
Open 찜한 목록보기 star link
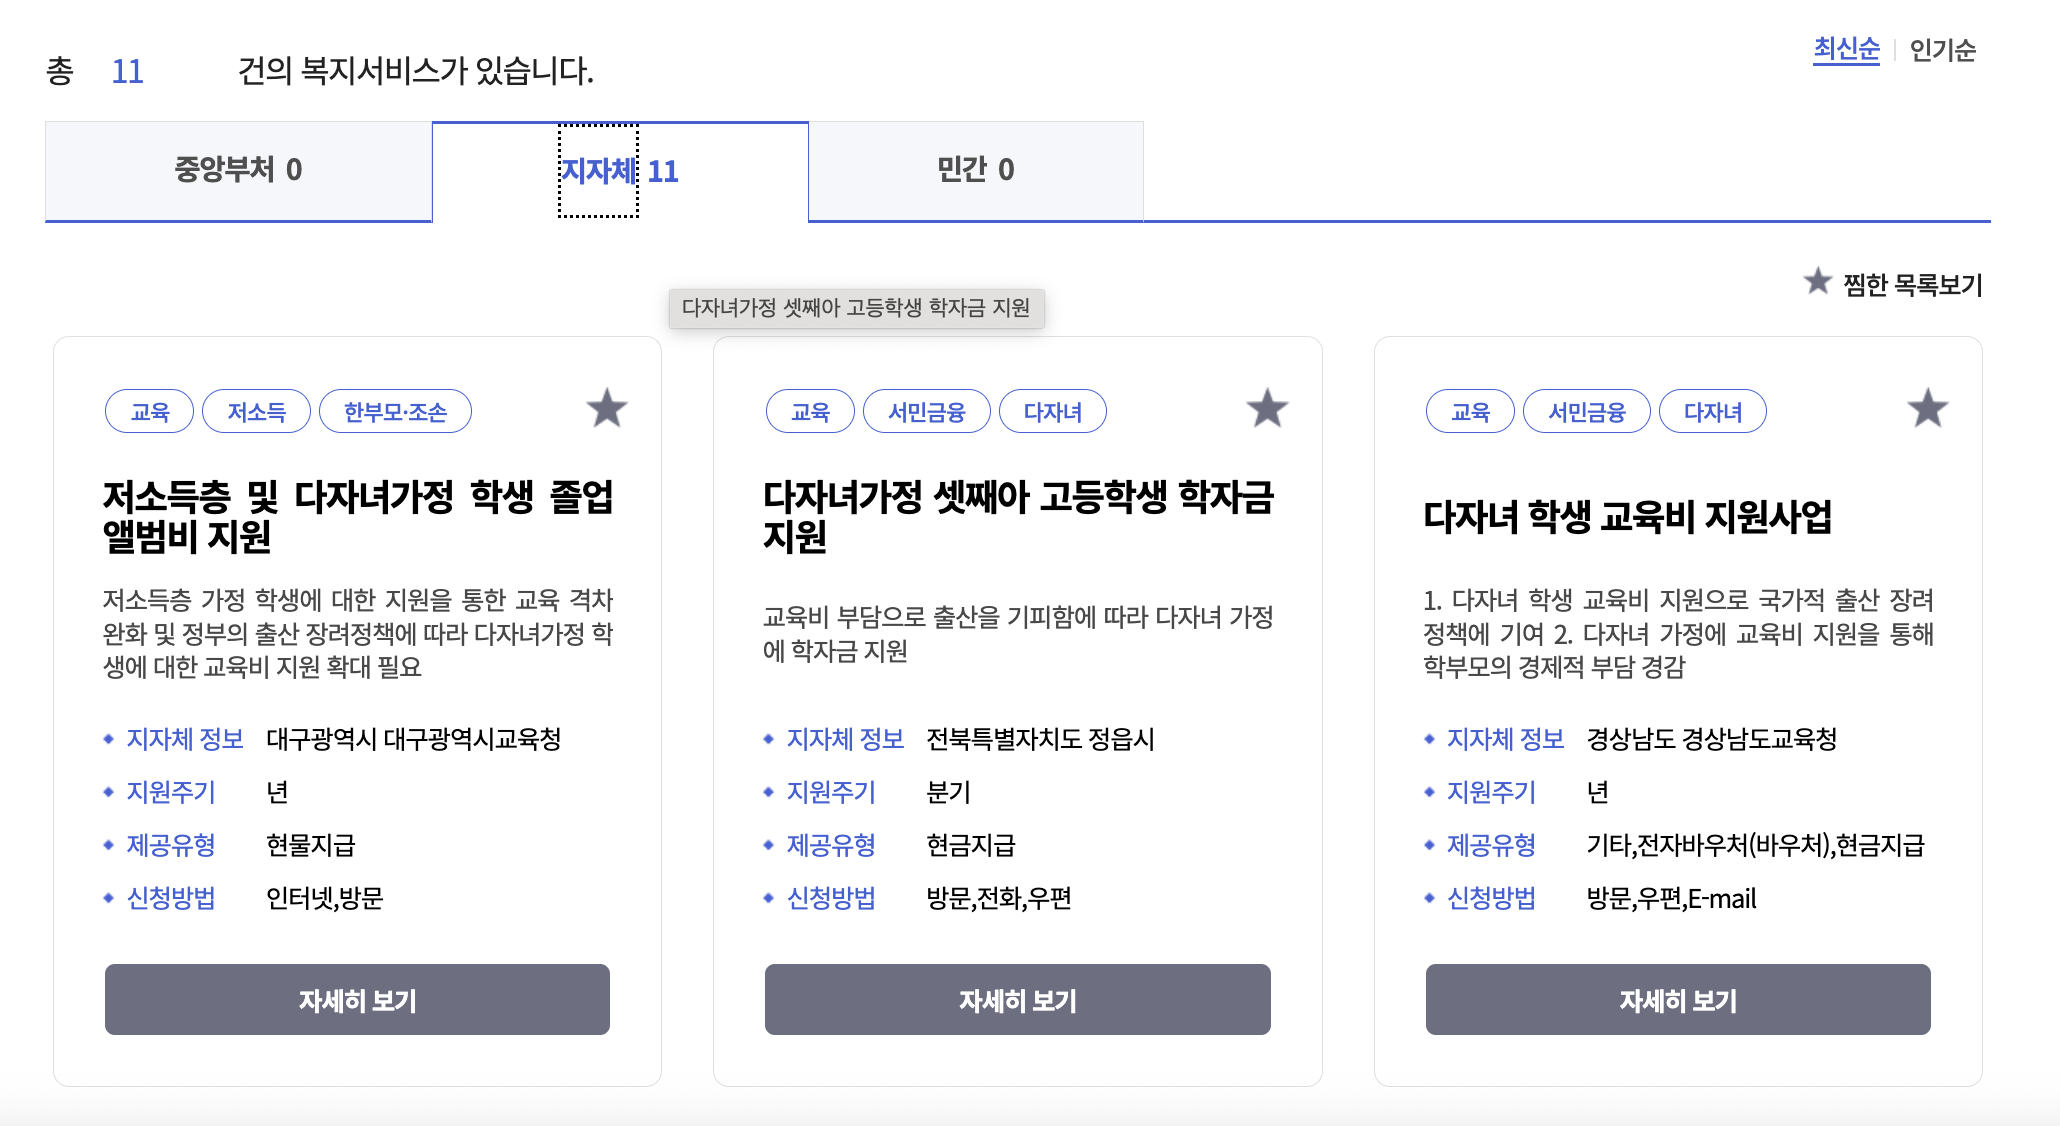pos(1894,284)
